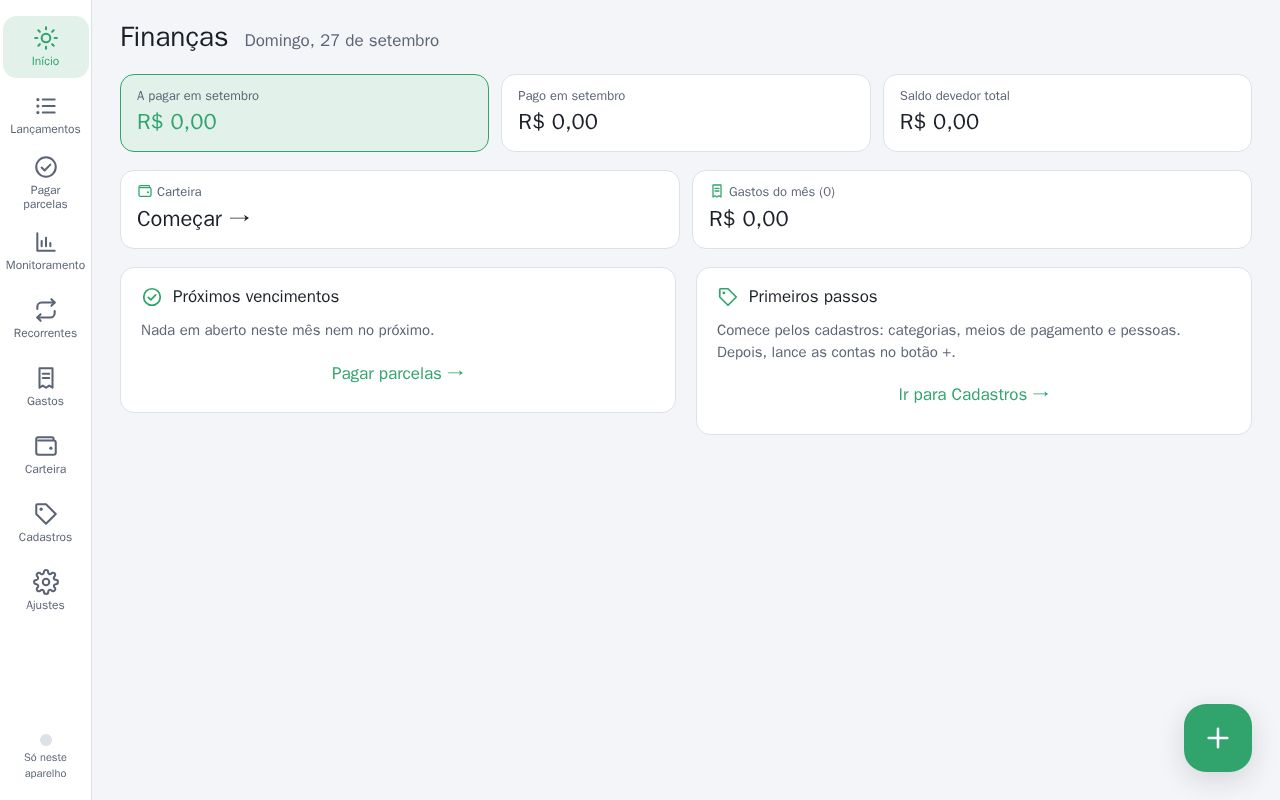
Task: Open the Gastos receipt icon
Action: 46,378
